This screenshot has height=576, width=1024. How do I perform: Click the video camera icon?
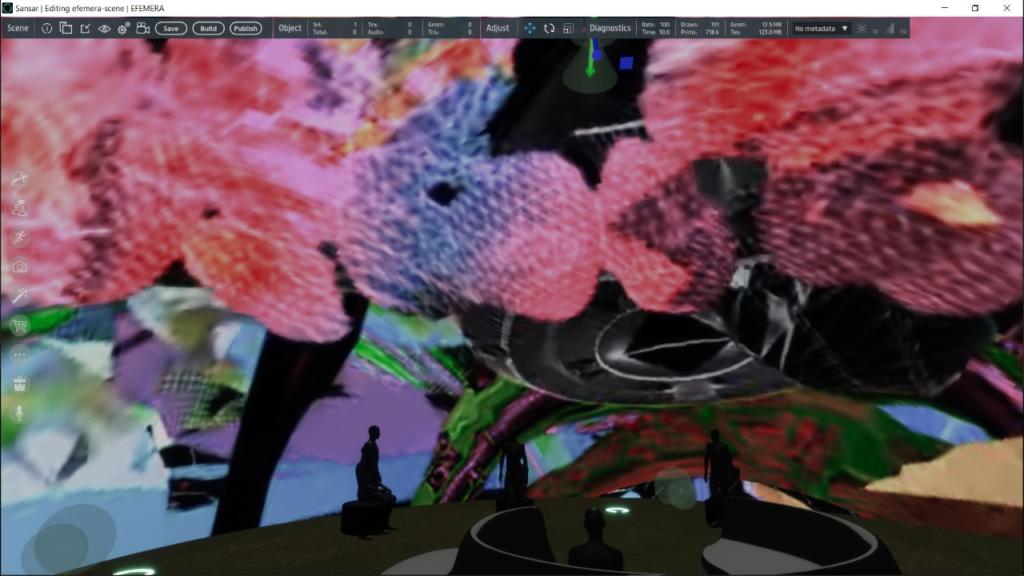142,28
